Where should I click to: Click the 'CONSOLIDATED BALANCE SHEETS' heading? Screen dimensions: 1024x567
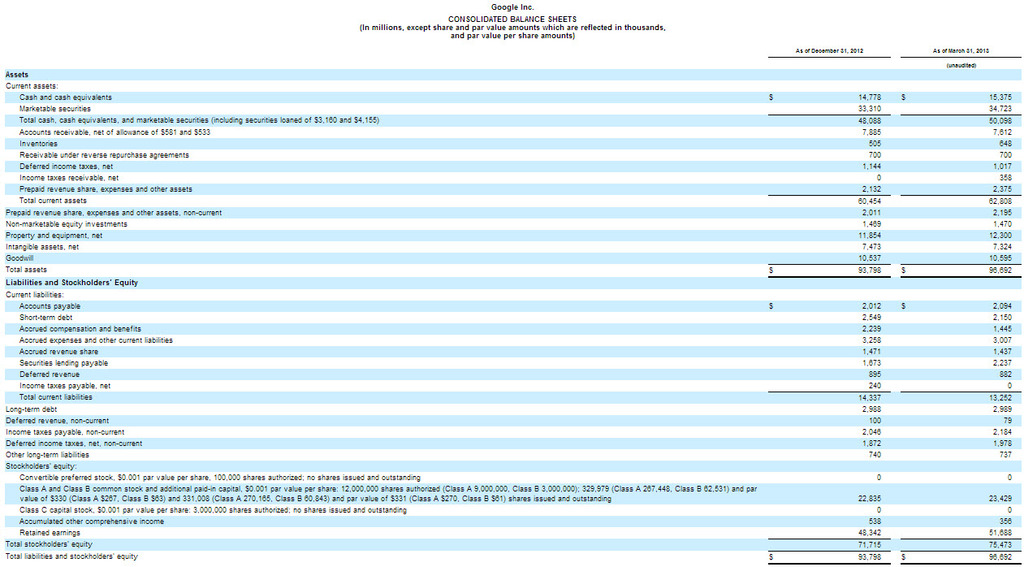(x=512, y=18)
